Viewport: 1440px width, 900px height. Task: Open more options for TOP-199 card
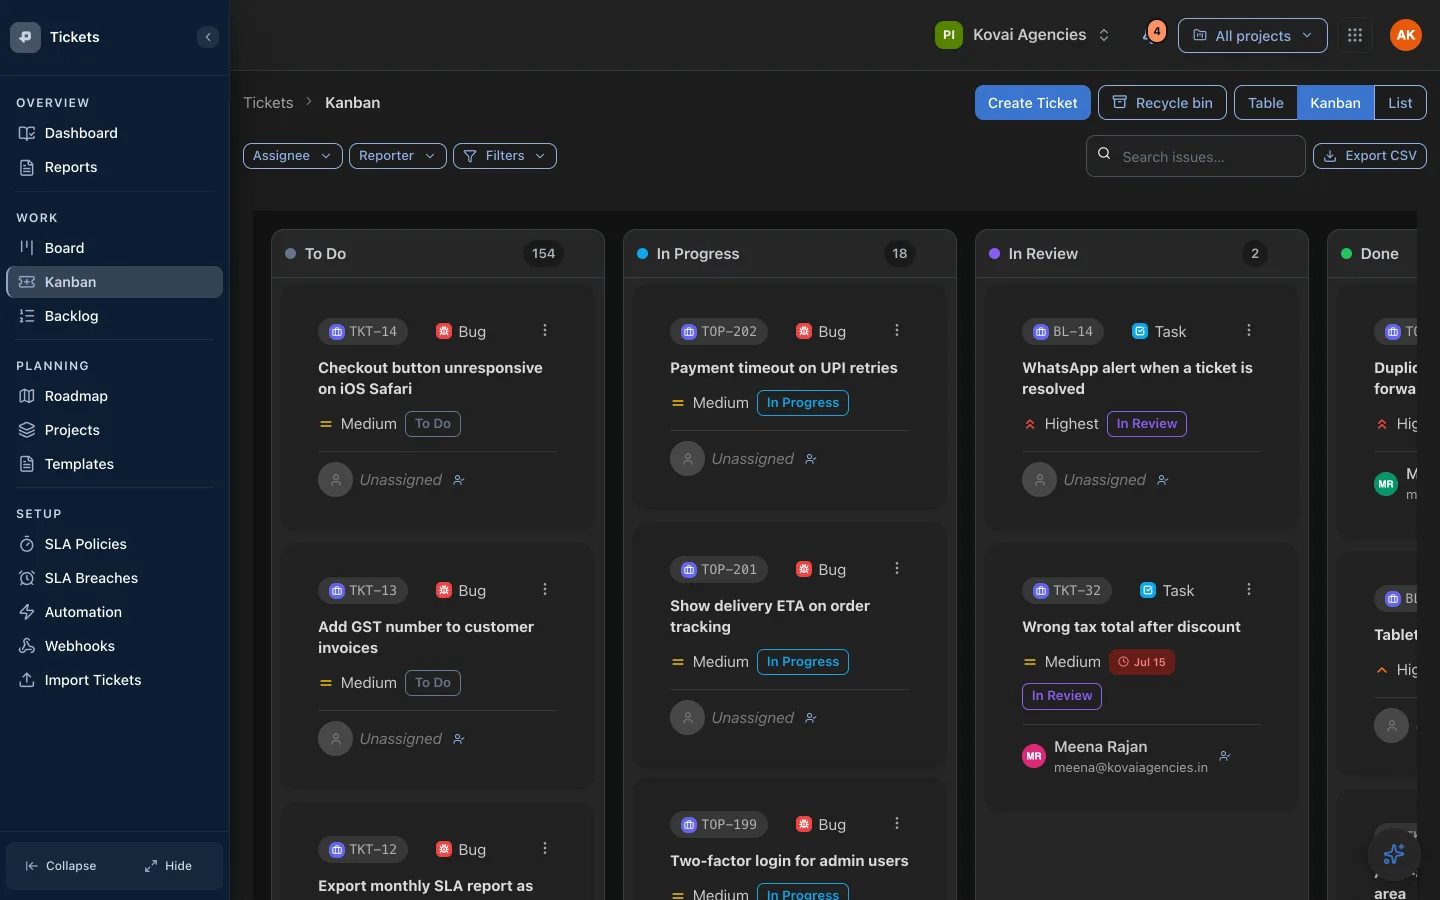(897, 823)
